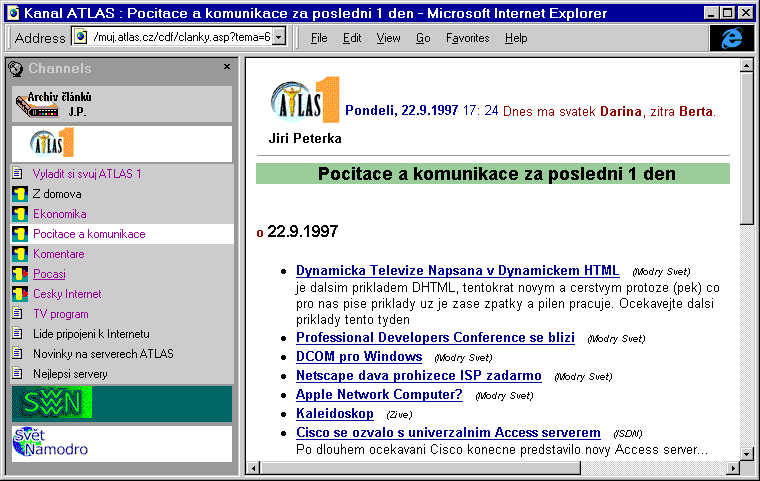Click the icon next to Pocitace a komunikace
The height and width of the screenshot is (481, 760).
(20, 234)
